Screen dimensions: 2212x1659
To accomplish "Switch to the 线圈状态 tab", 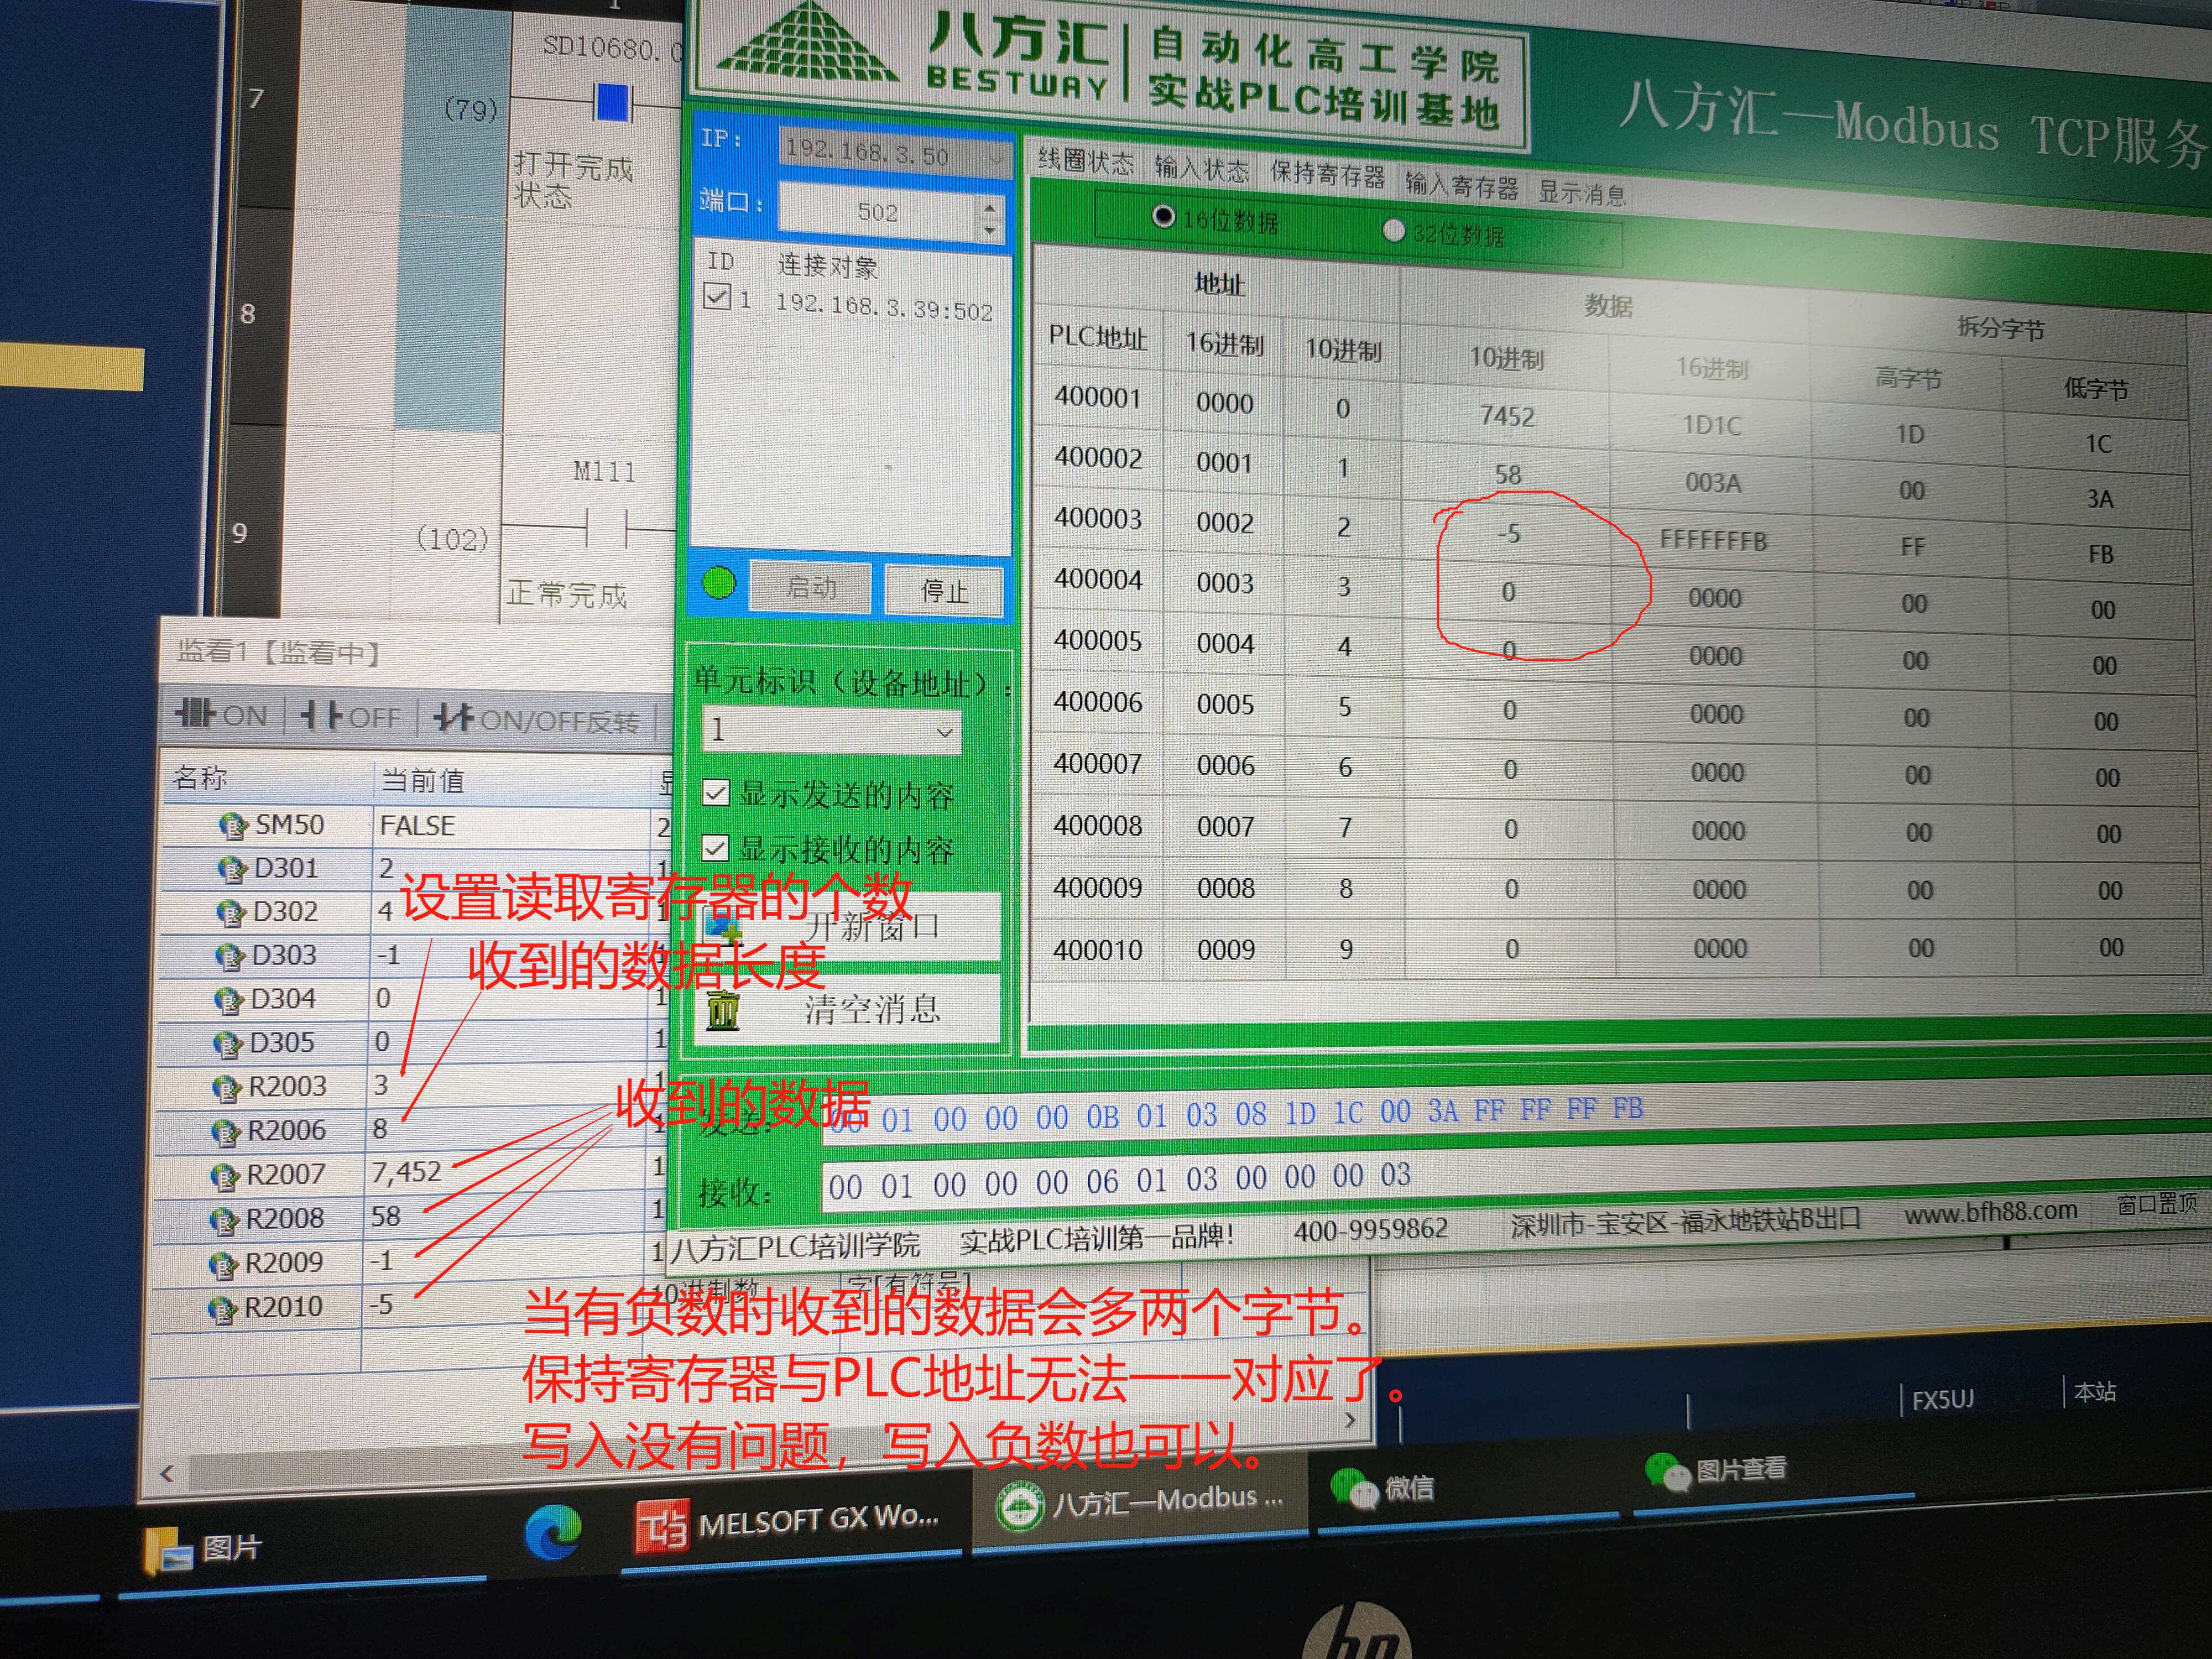I will click(x=1085, y=160).
